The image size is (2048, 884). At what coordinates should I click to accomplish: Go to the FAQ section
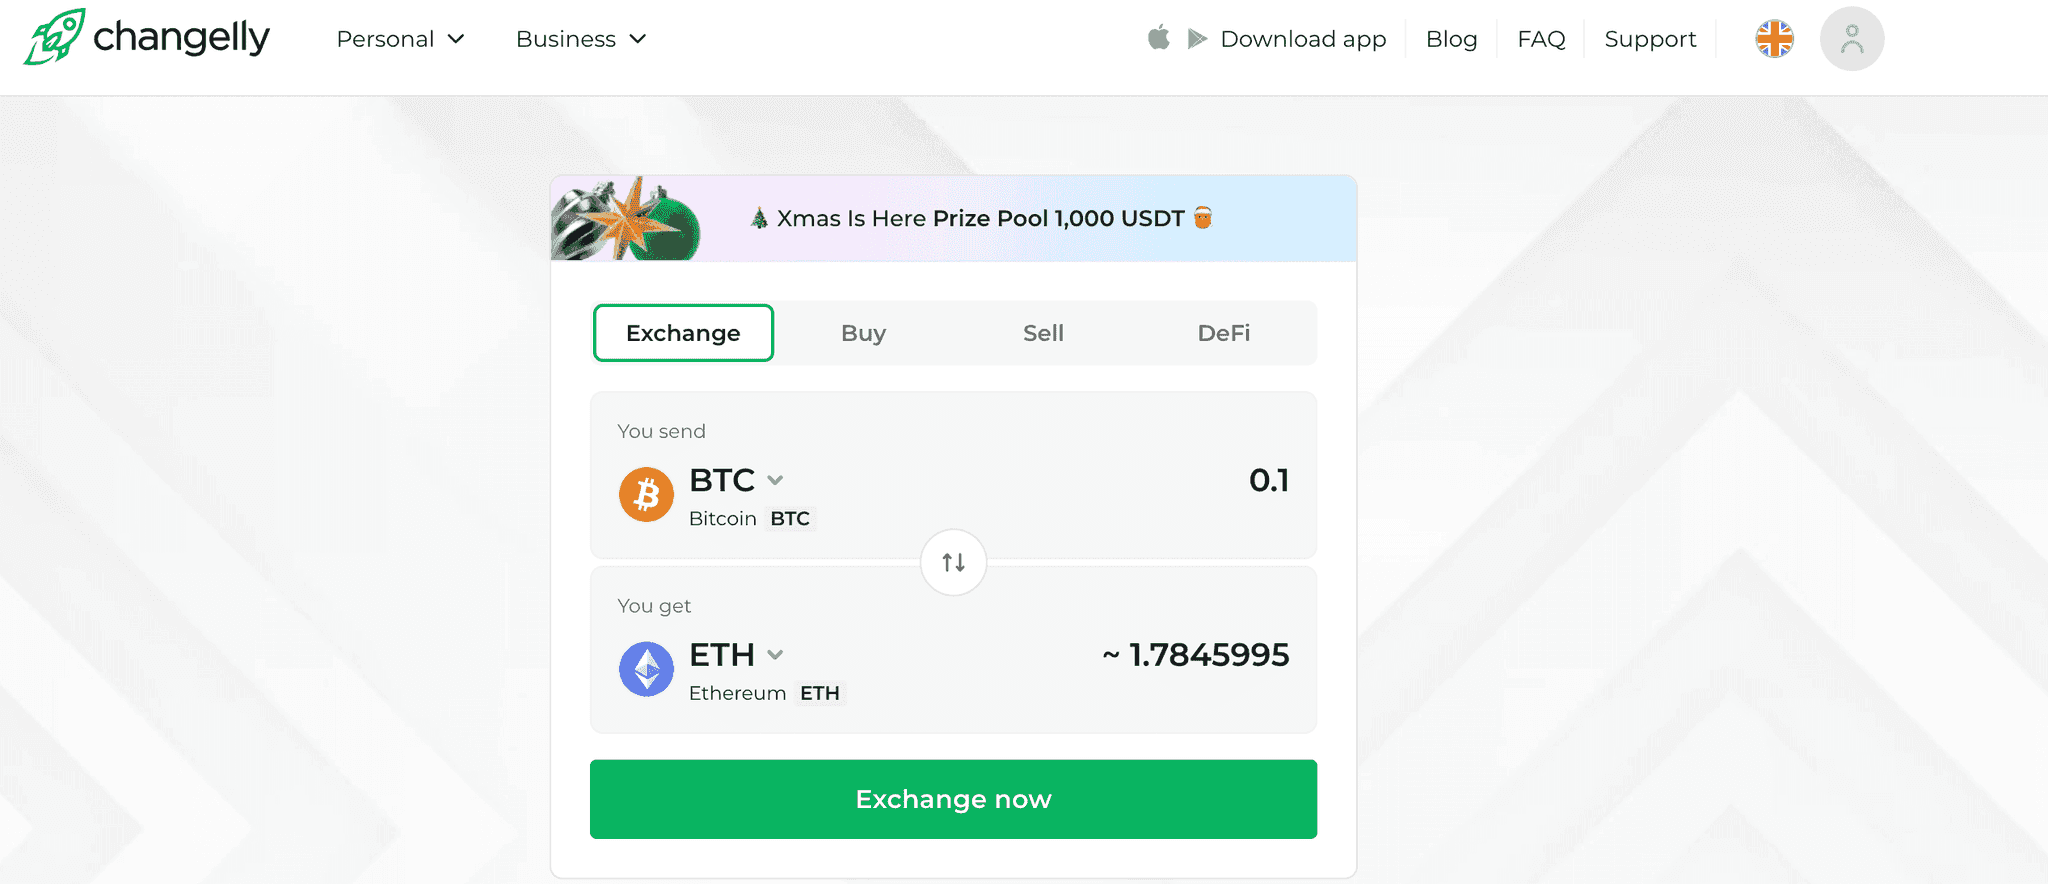click(x=1540, y=38)
